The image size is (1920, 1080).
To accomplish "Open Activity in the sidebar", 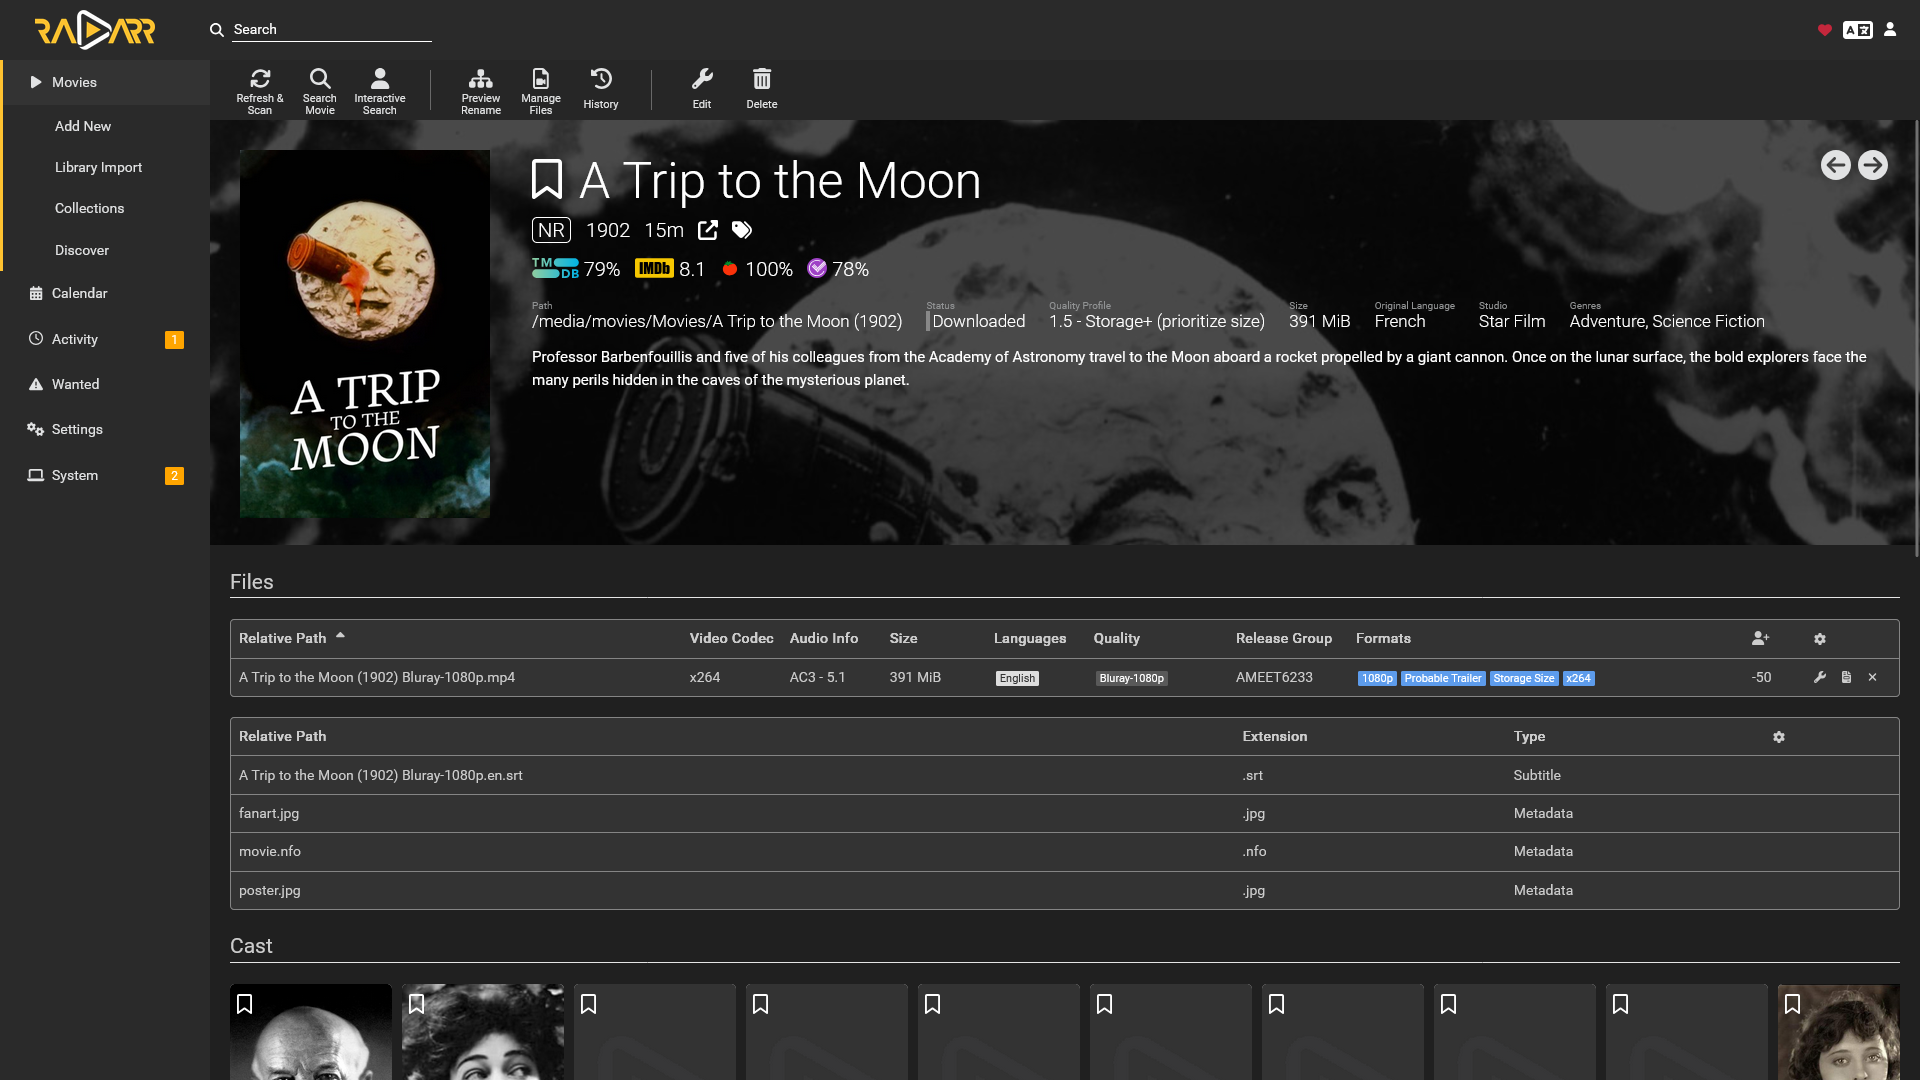I will (x=105, y=339).
